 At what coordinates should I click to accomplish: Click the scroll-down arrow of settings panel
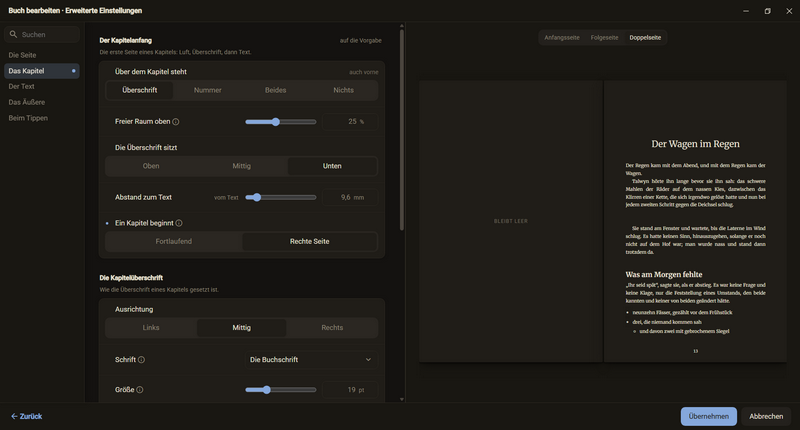click(402, 399)
